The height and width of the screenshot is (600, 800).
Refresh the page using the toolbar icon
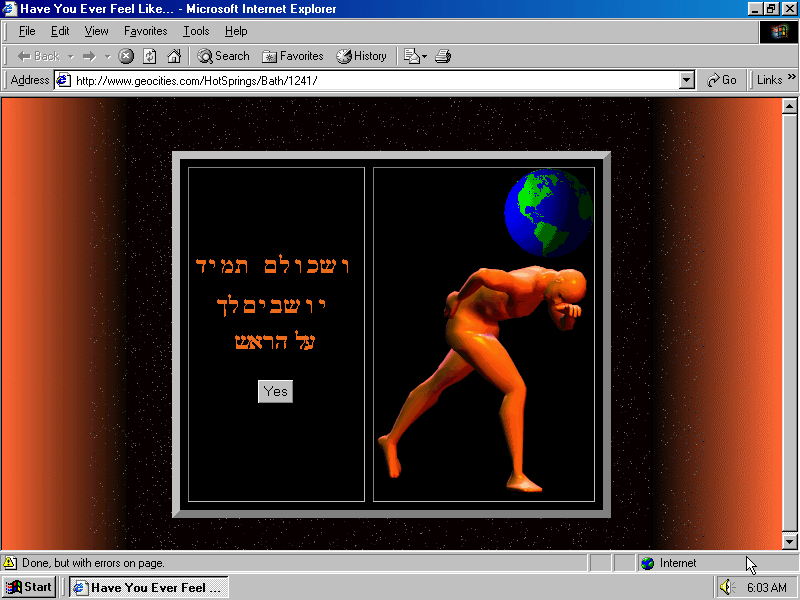(150, 56)
